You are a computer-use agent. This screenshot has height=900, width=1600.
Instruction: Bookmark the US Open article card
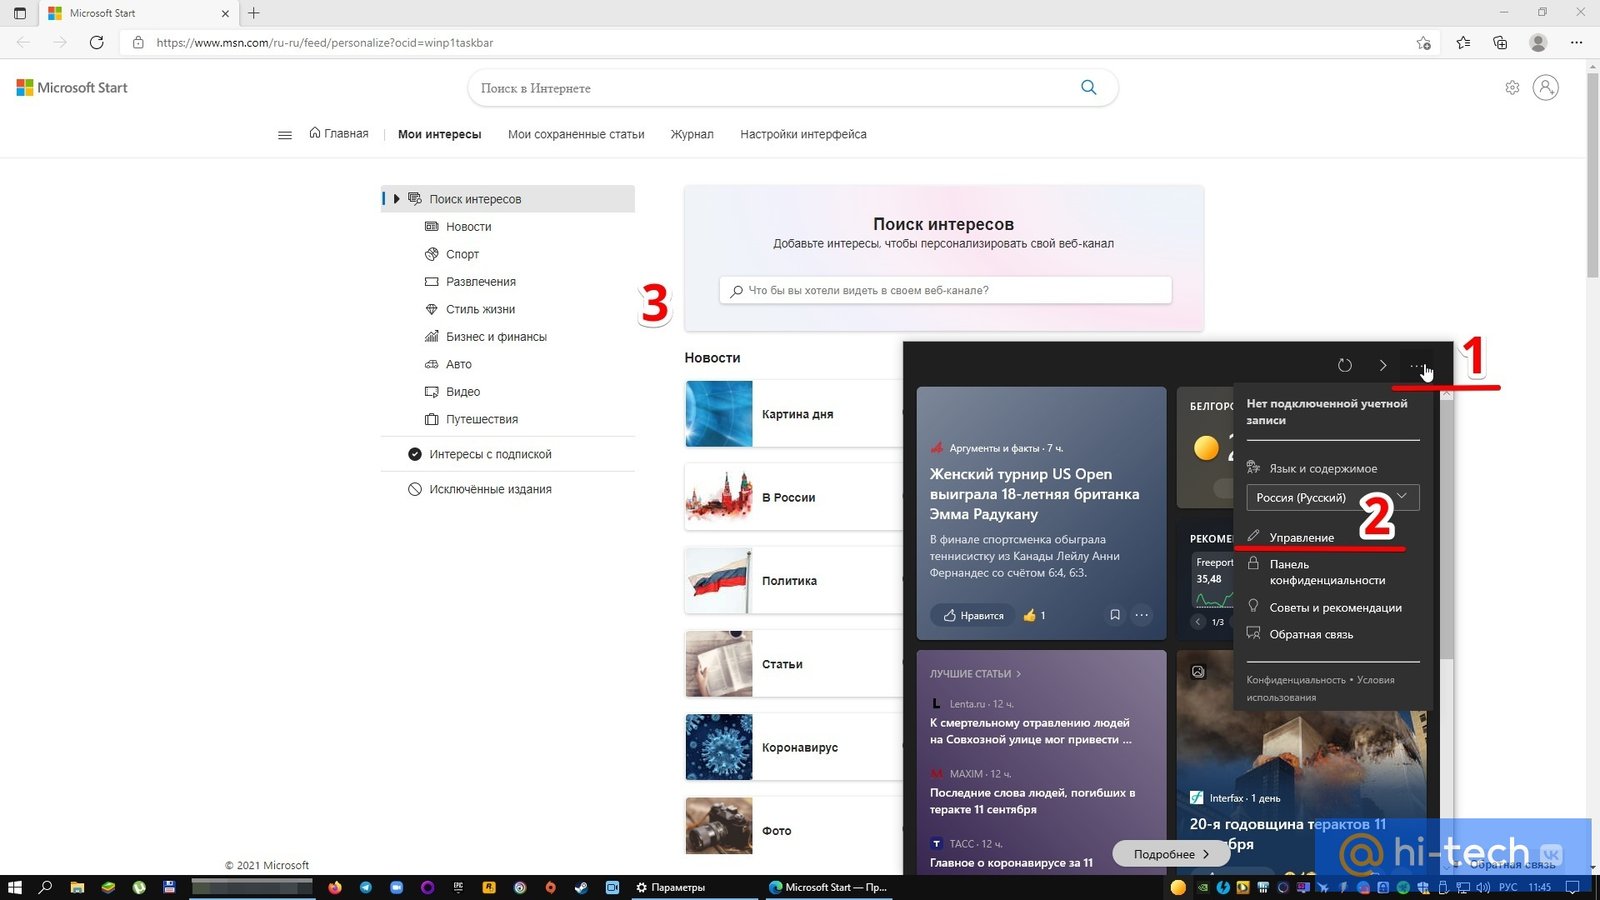tap(1115, 615)
